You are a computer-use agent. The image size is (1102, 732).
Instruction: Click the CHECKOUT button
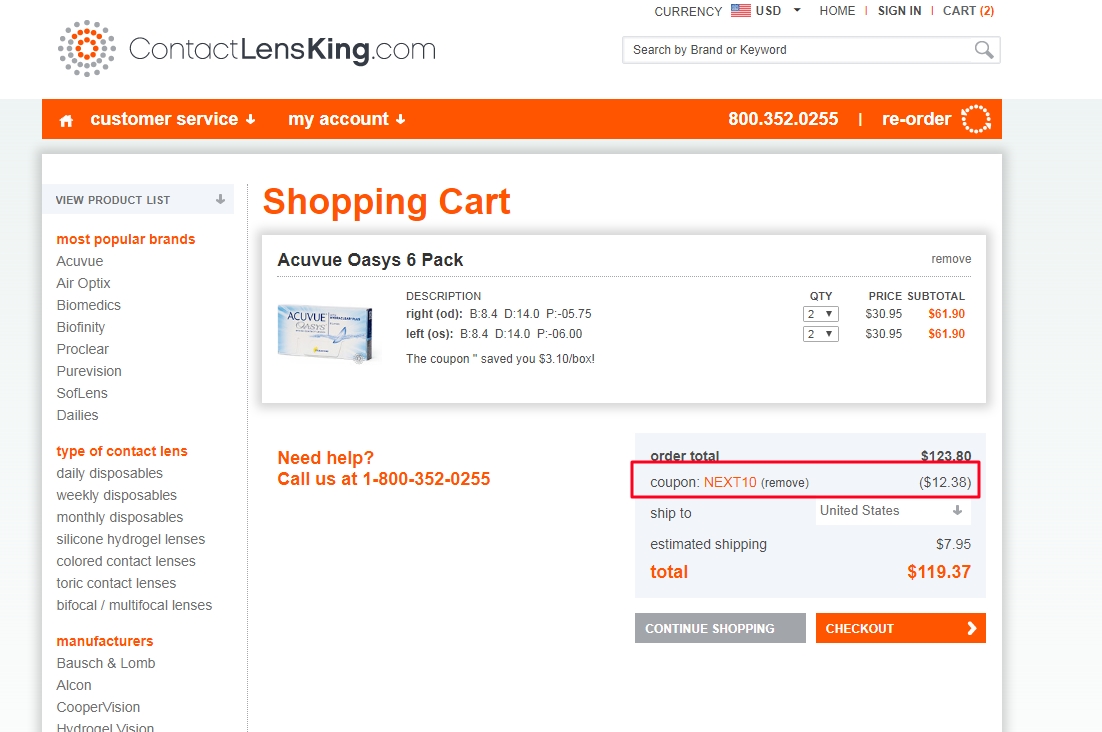point(900,628)
